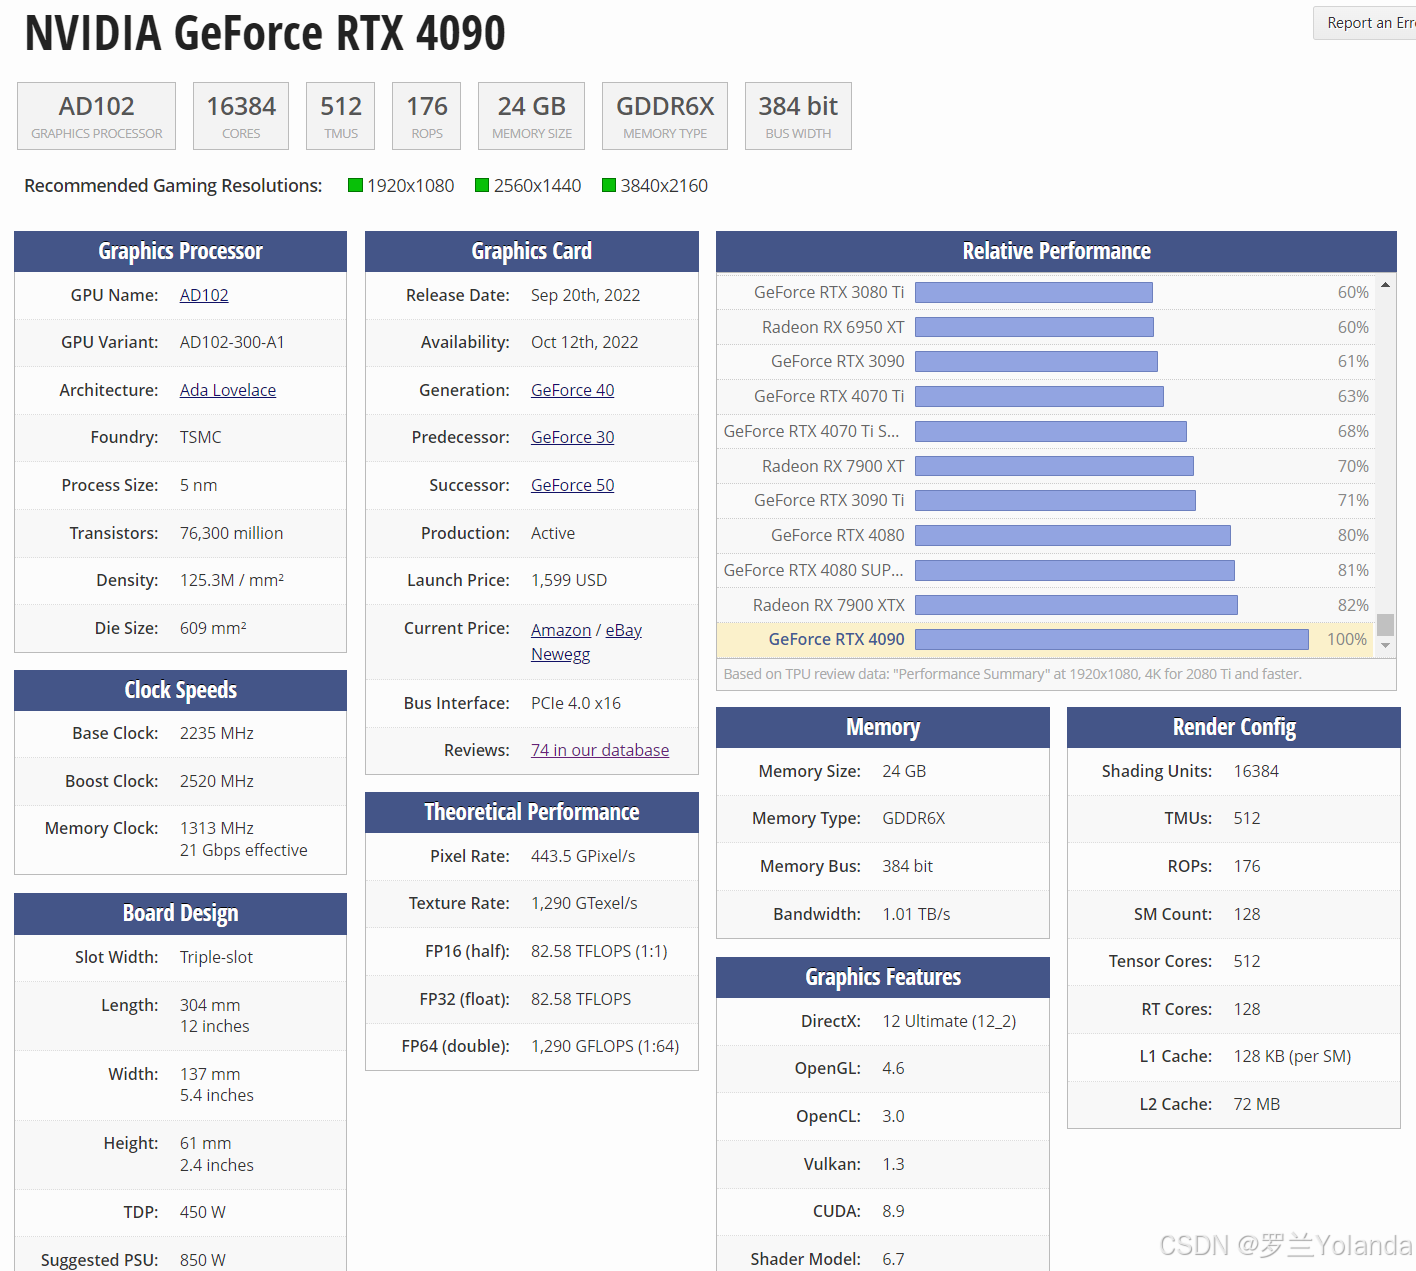Select the Sep 20th, 2022 release date
The width and height of the screenshot is (1416, 1271).
tap(585, 295)
